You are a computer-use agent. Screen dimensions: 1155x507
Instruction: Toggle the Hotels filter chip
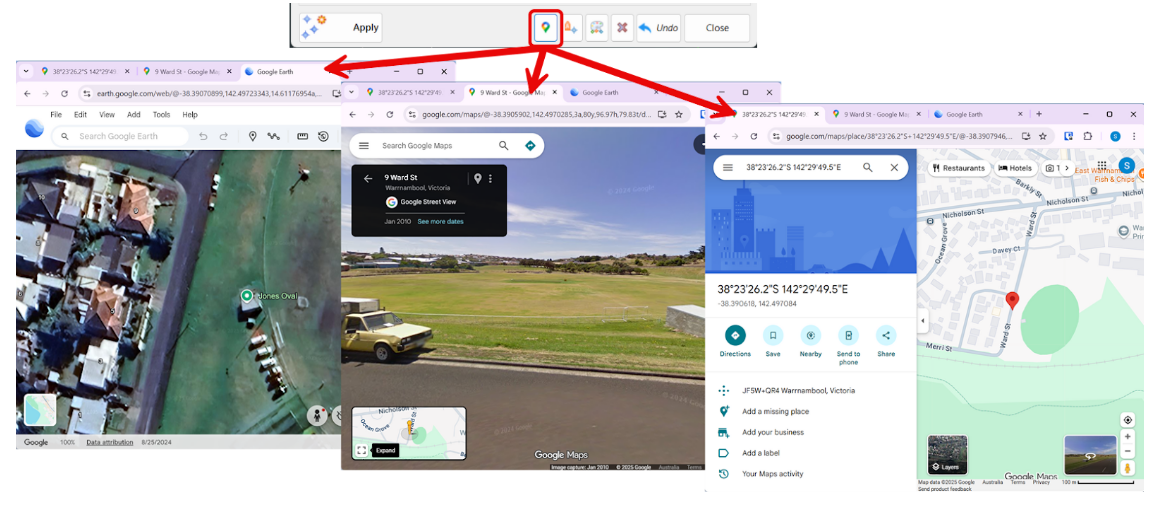point(1014,168)
